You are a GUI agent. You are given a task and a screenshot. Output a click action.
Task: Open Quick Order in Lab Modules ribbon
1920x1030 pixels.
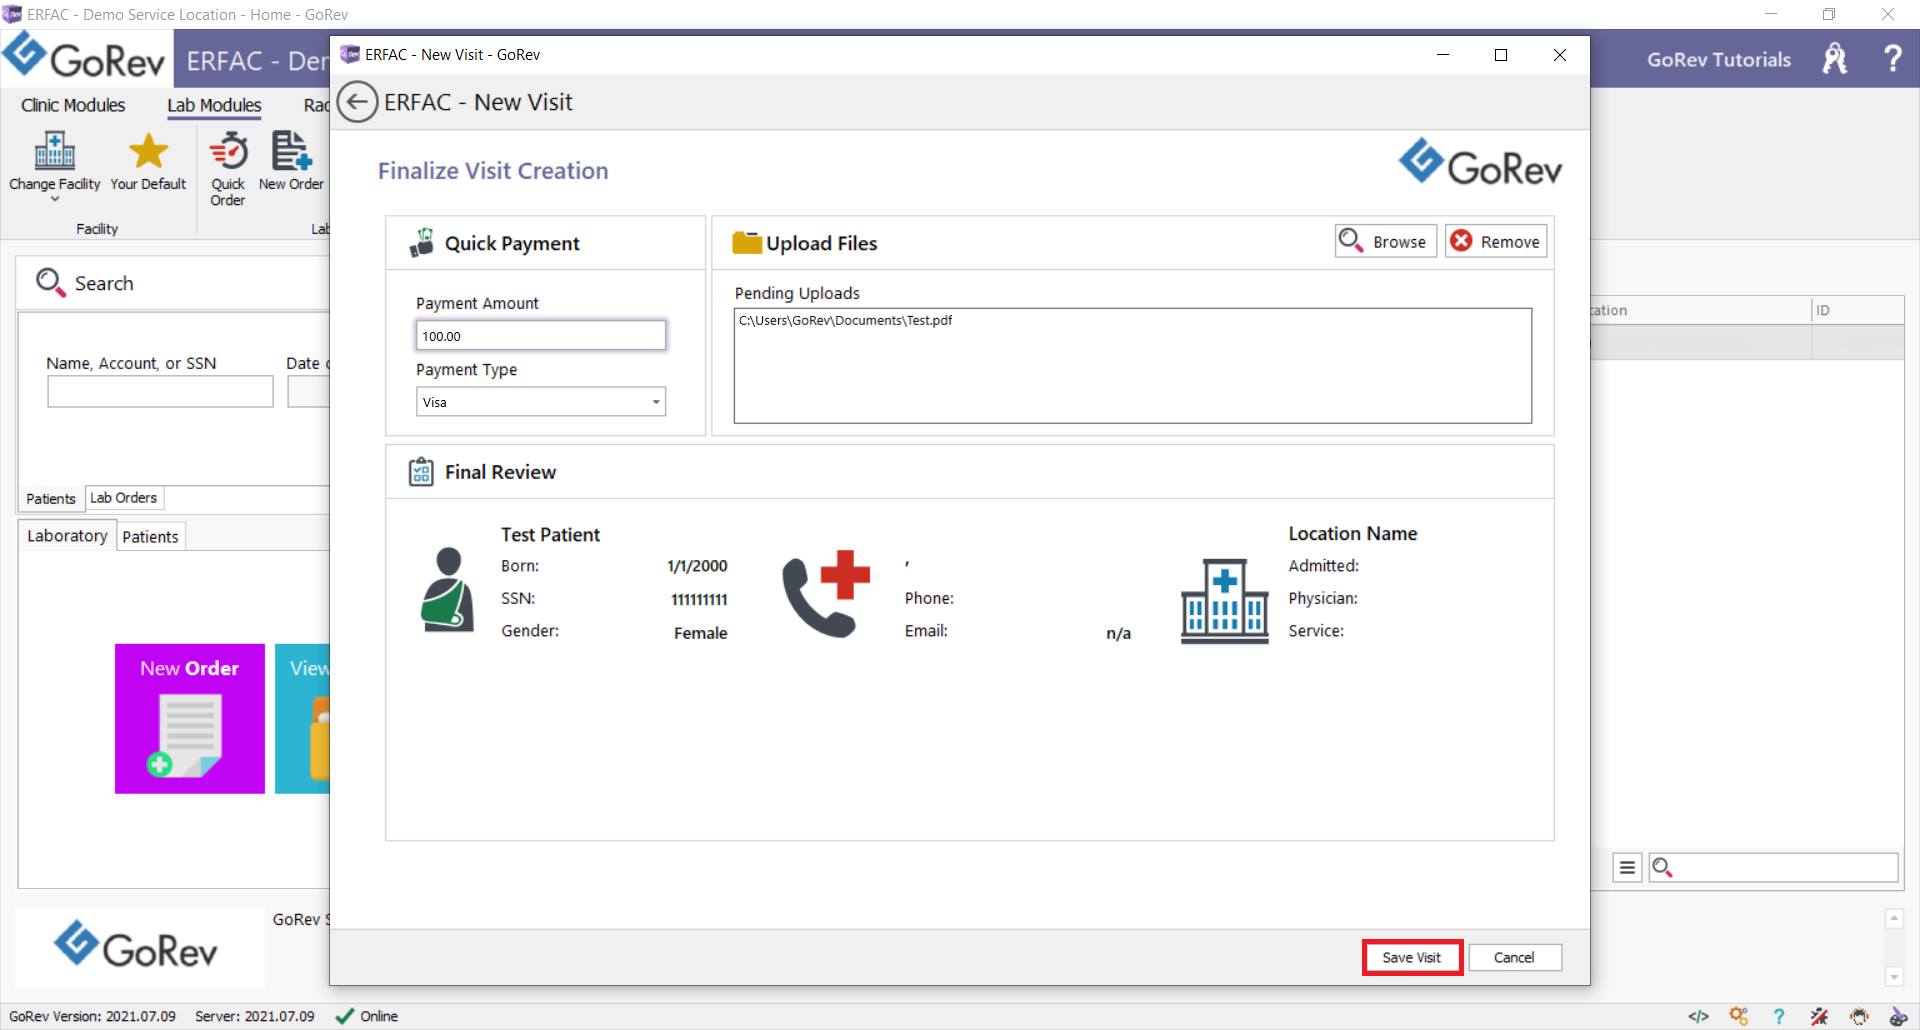point(228,168)
